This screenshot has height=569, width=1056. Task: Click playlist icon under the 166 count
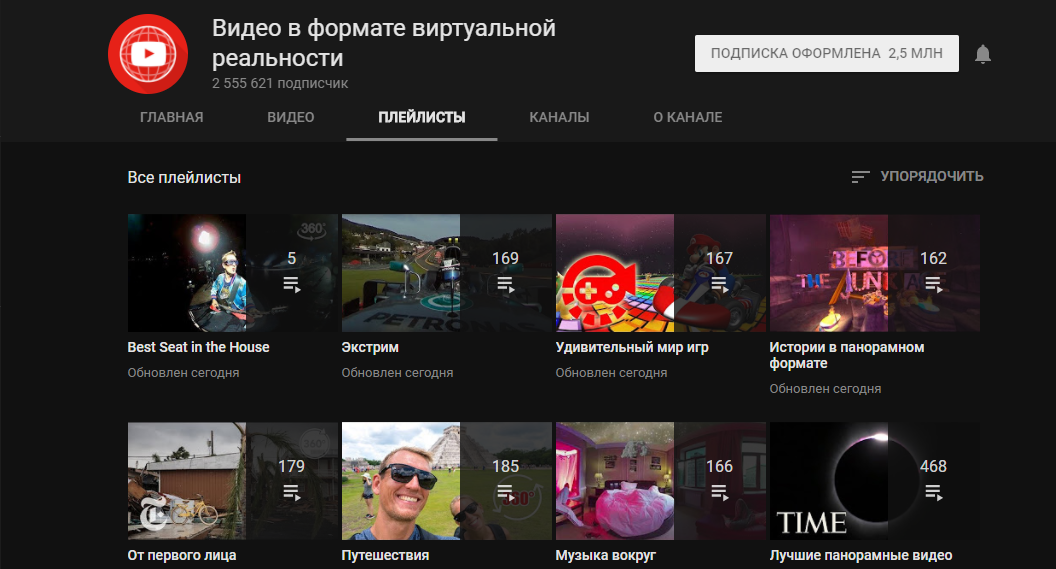coord(719,492)
